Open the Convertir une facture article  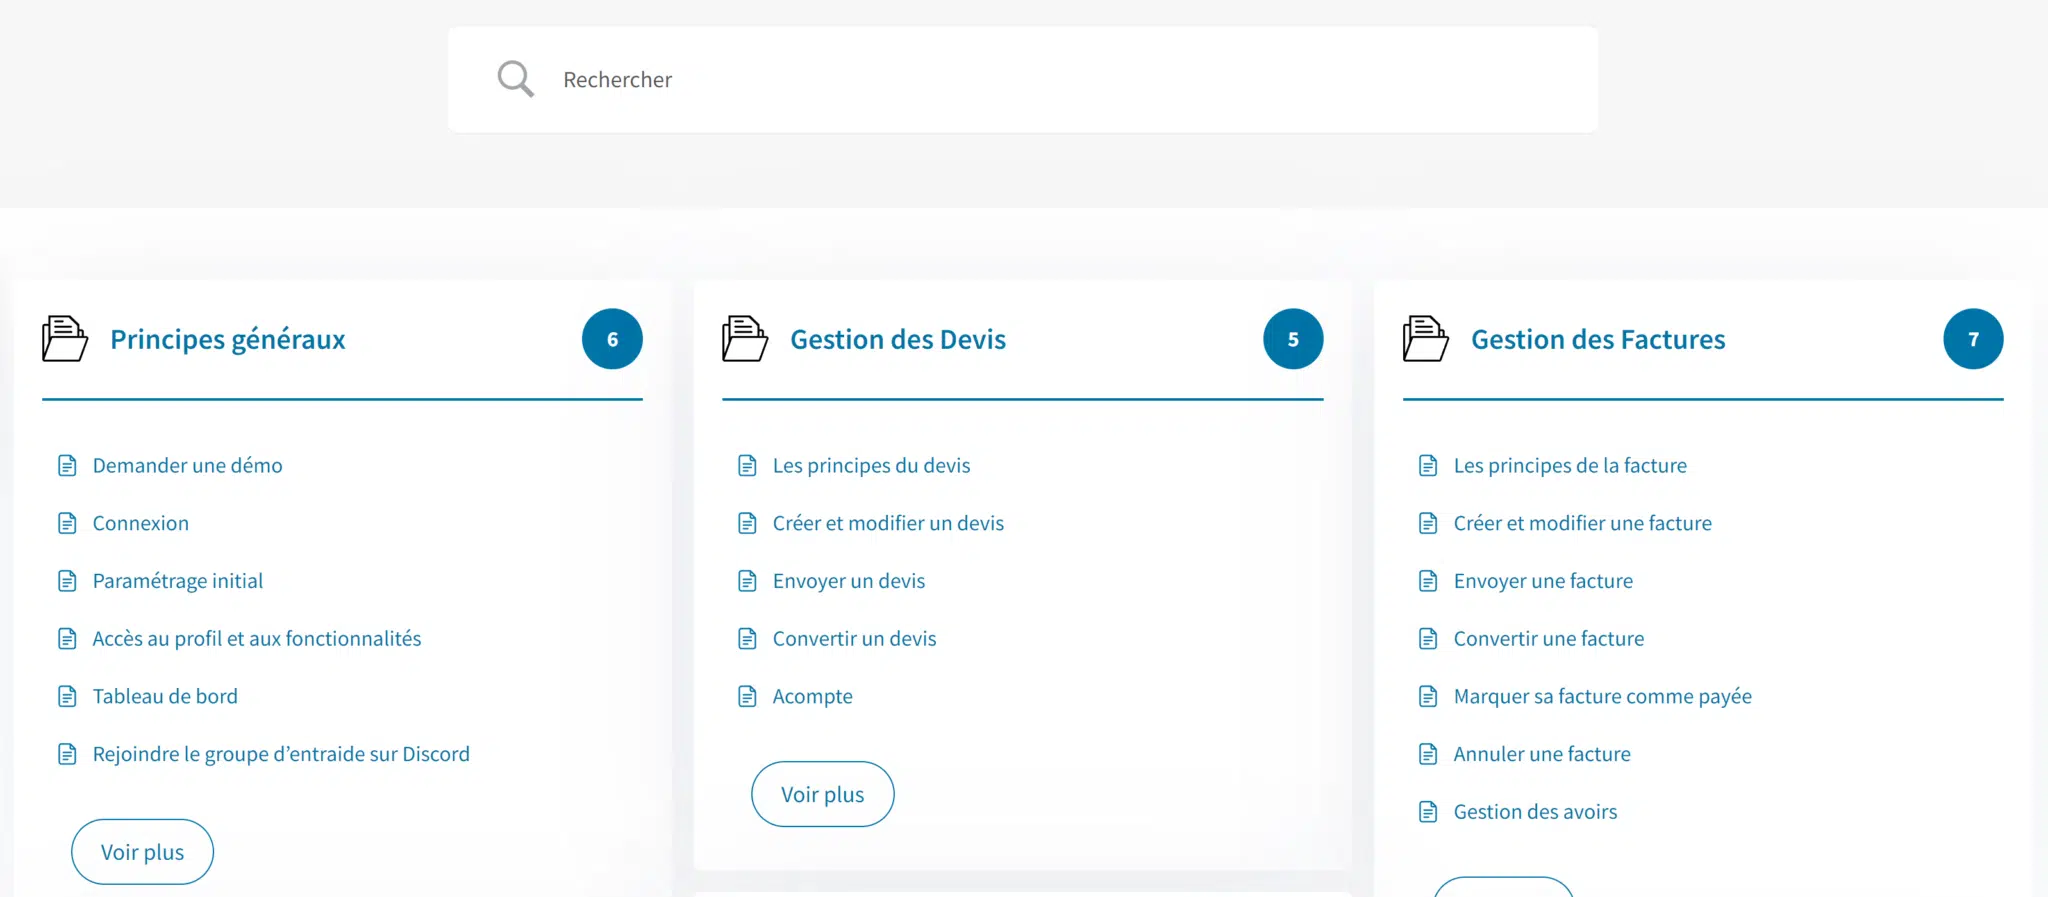[x=1548, y=639]
